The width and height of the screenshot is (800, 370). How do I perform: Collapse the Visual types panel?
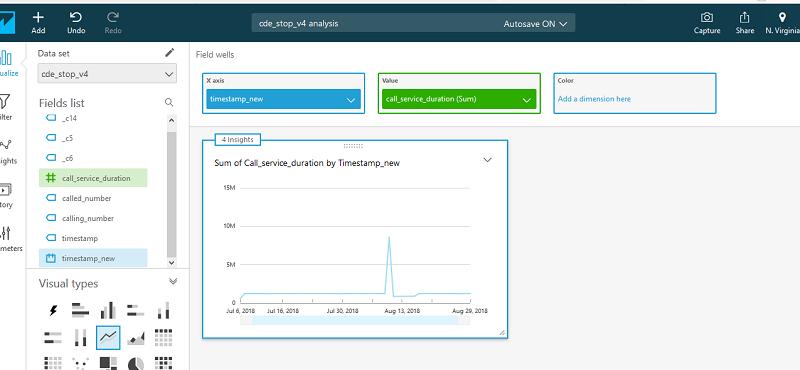pos(173,281)
